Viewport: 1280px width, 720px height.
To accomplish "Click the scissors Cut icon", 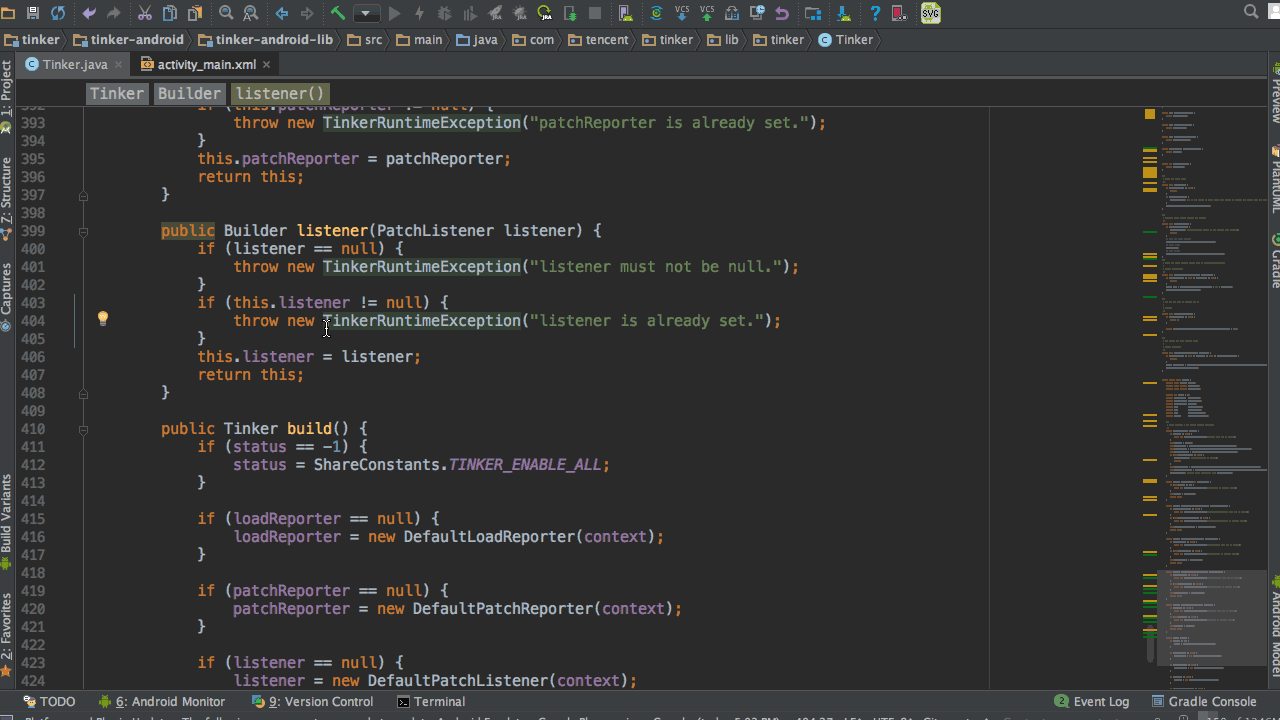I will click(145, 13).
